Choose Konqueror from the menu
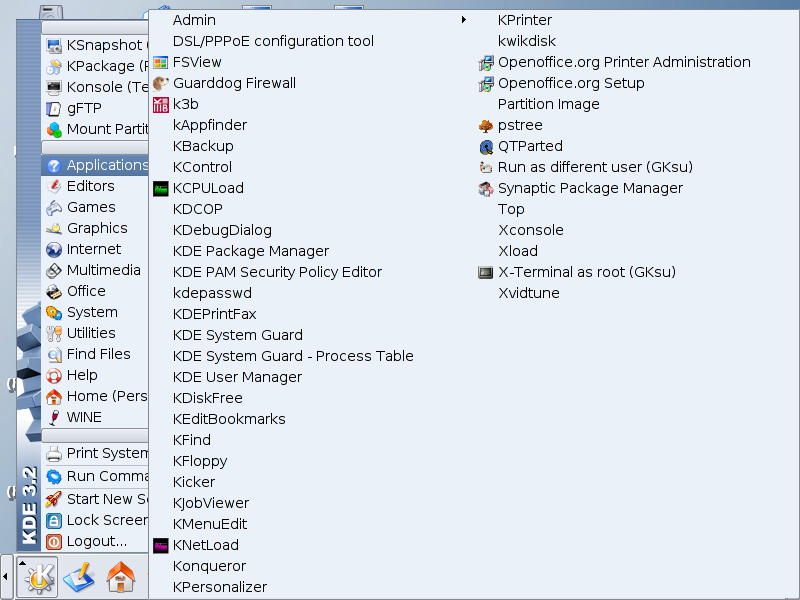Viewport: 800px width, 600px height. [209, 566]
